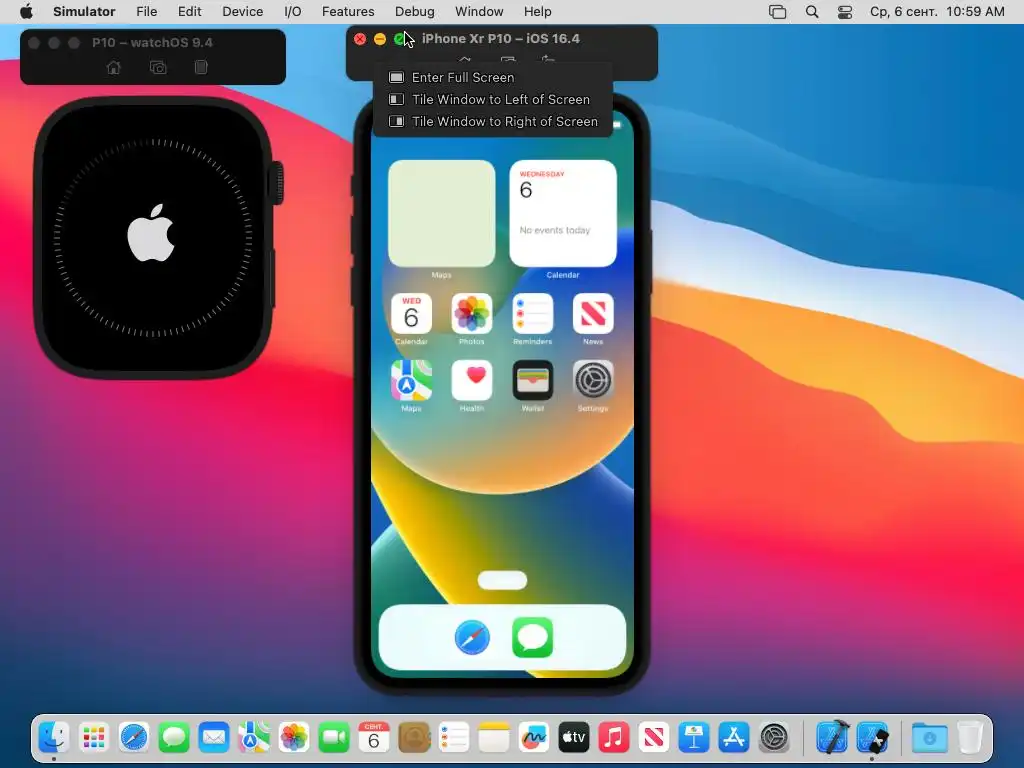
Task: Open News in the macOS Dock
Action: point(654,738)
